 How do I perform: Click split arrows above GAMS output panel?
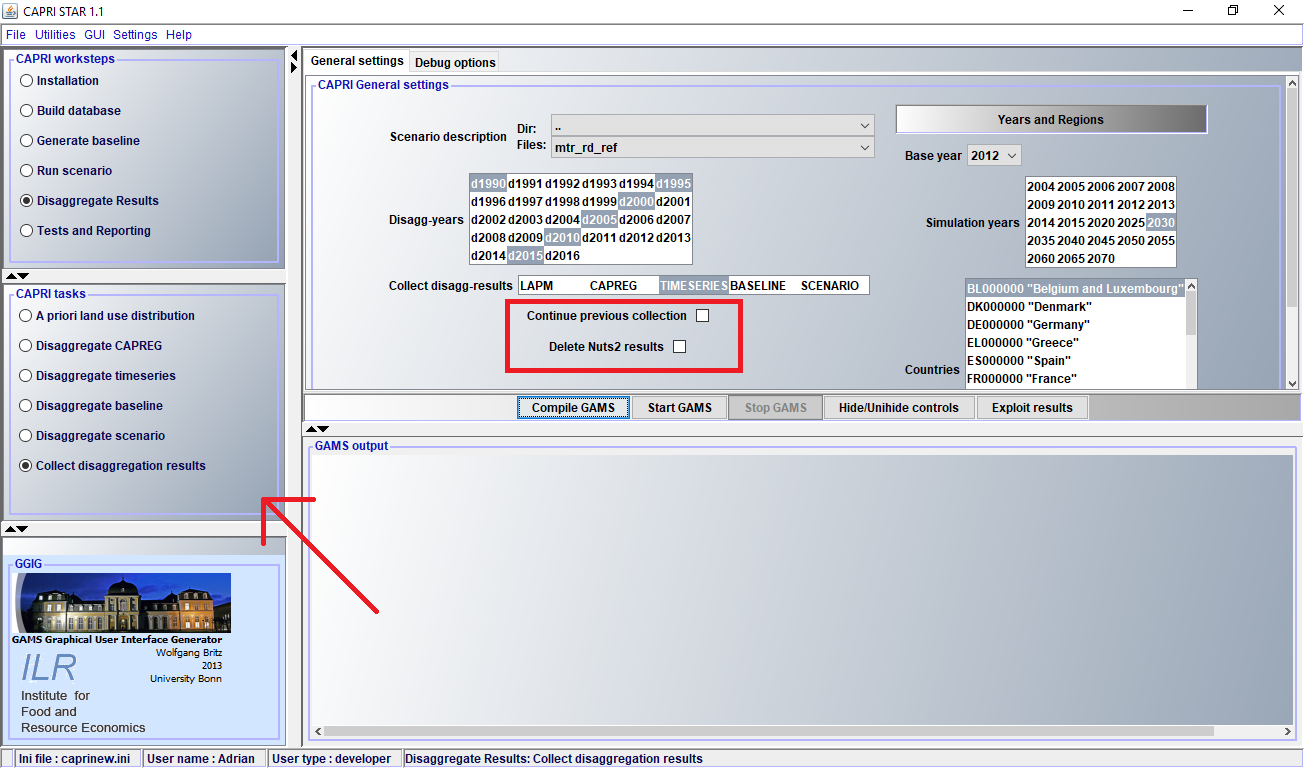coord(317,428)
